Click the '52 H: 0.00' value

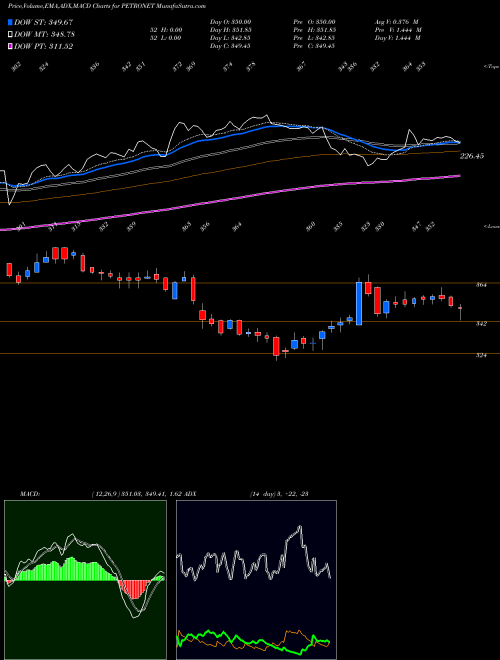pos(165,30)
